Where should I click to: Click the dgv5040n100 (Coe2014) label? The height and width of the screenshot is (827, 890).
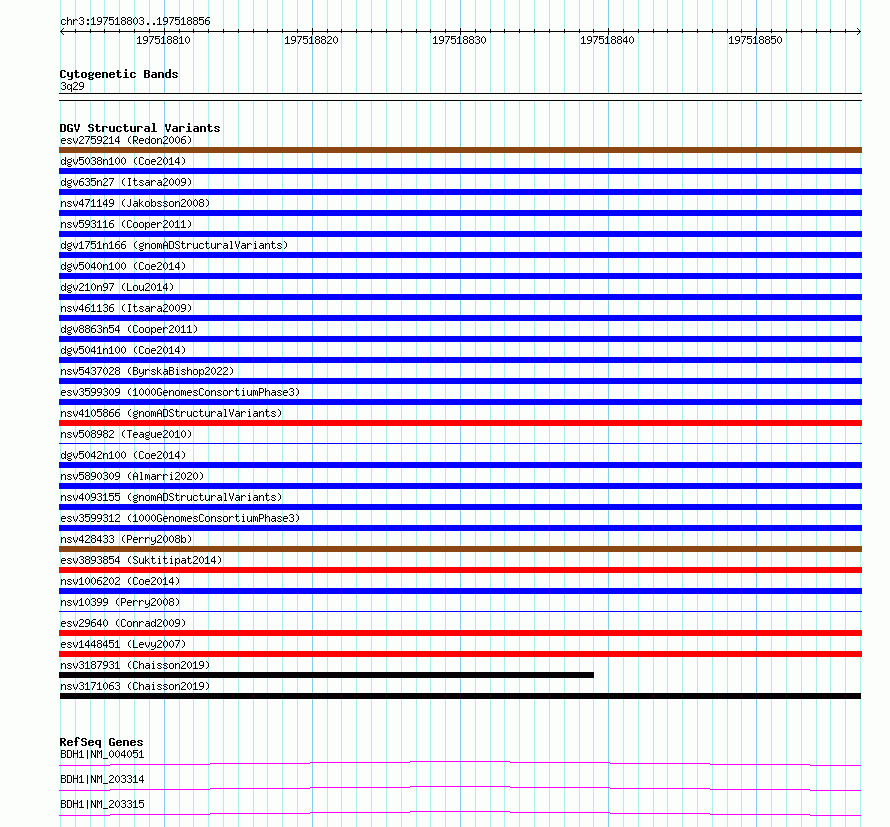coord(123,266)
